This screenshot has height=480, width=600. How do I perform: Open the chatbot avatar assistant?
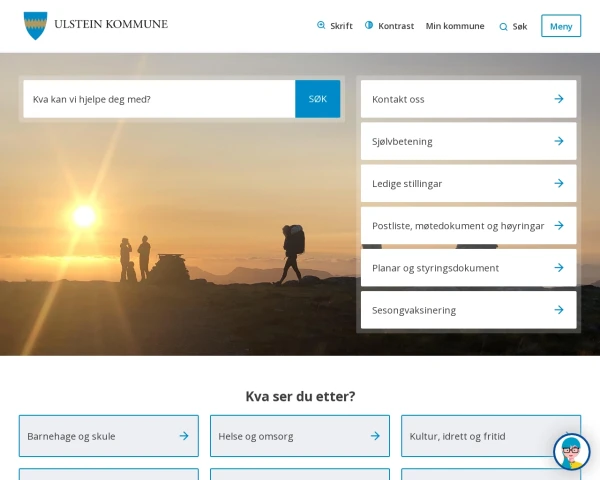click(x=571, y=452)
